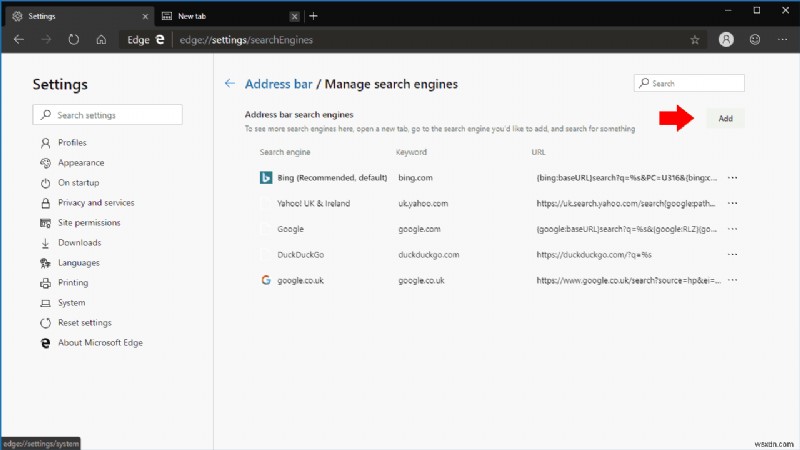Click the URL column header
The width and height of the screenshot is (800, 450).
tap(538, 152)
